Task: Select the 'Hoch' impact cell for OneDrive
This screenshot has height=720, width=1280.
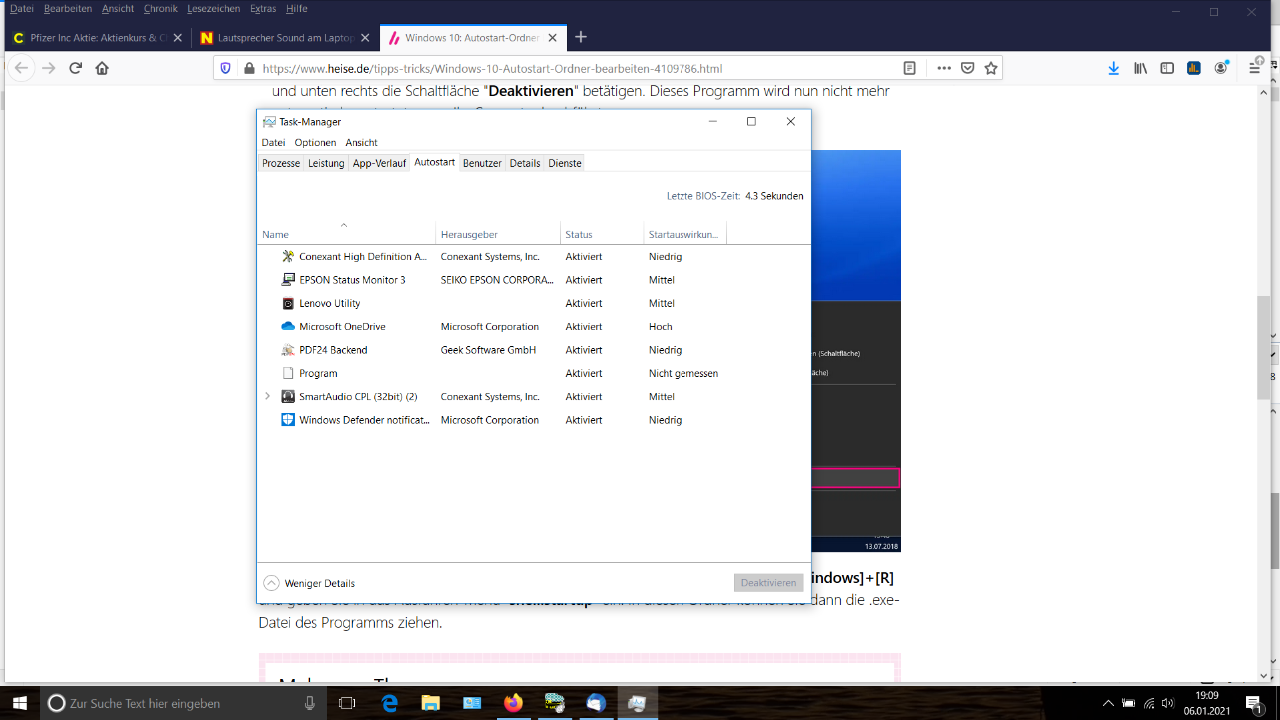Action: tap(660, 327)
